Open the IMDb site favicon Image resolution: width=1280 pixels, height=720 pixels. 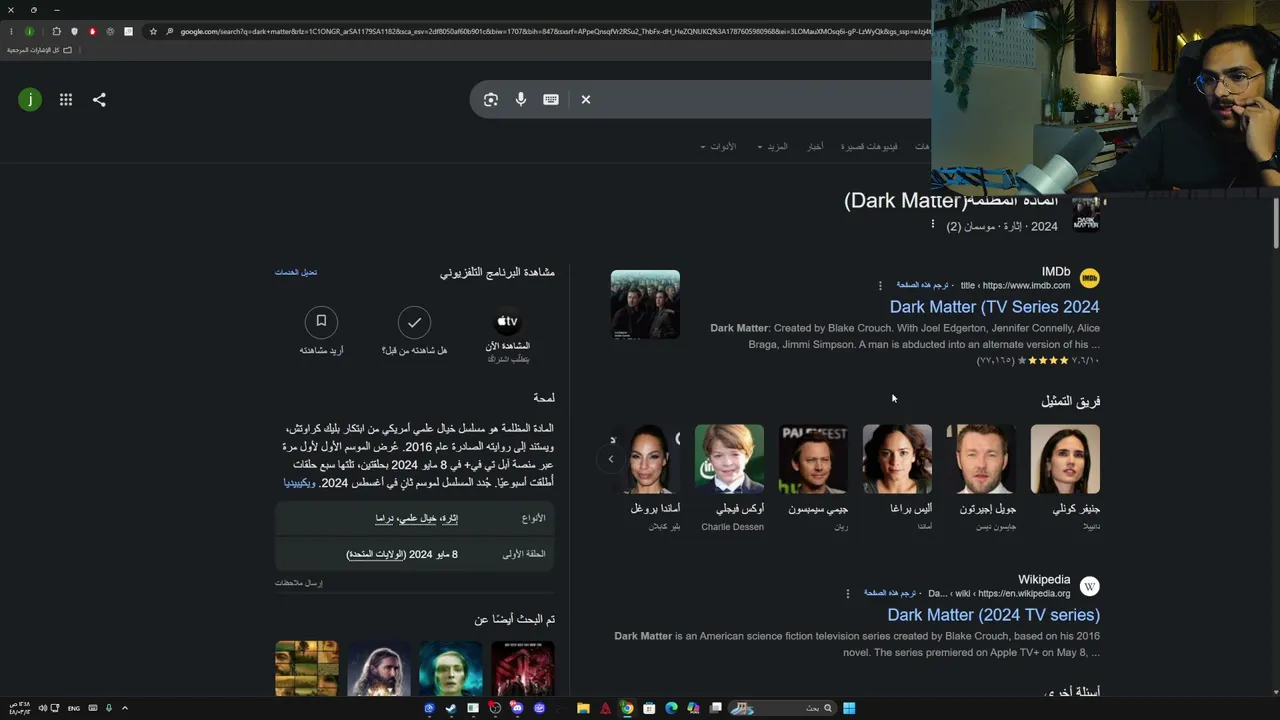click(1090, 279)
